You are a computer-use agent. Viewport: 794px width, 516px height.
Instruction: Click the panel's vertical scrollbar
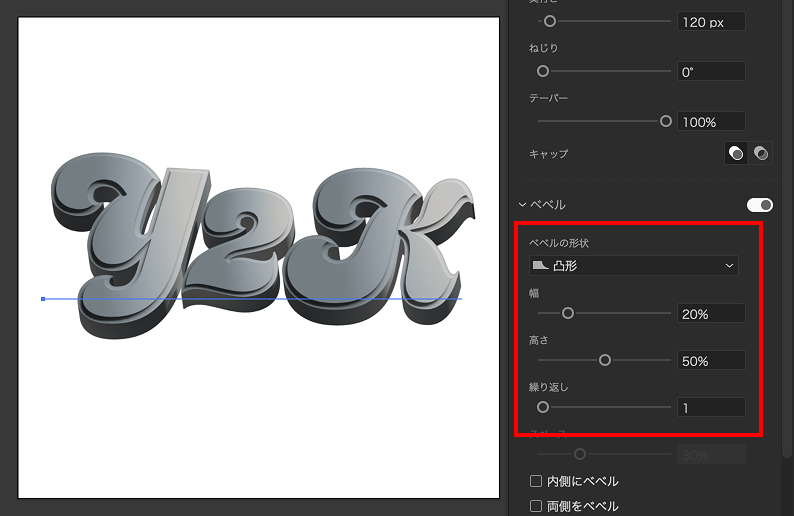pos(788,228)
